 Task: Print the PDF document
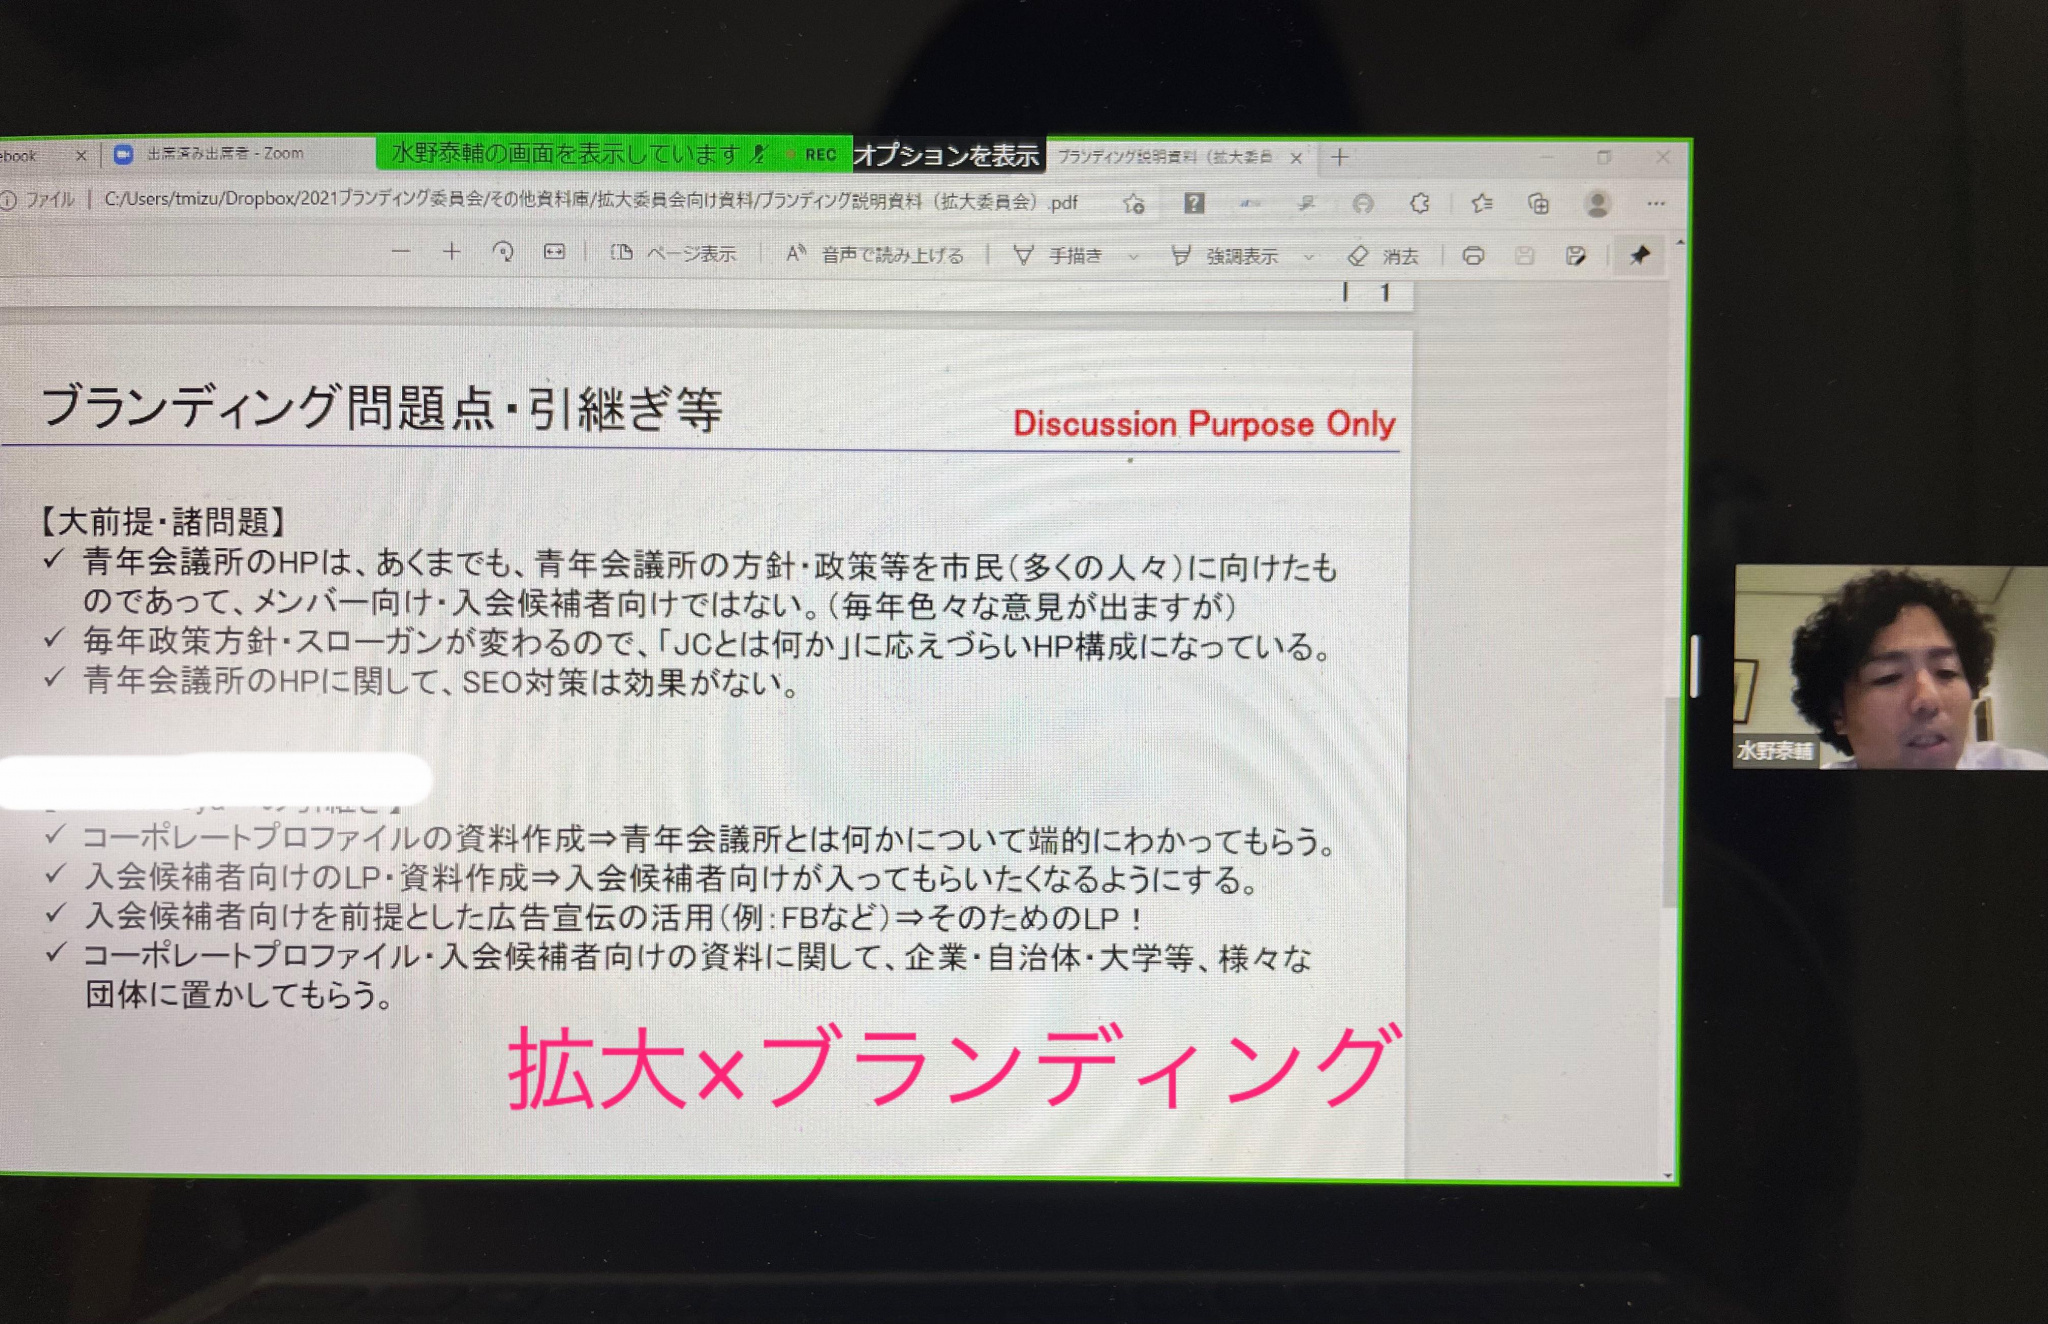click(x=1473, y=256)
